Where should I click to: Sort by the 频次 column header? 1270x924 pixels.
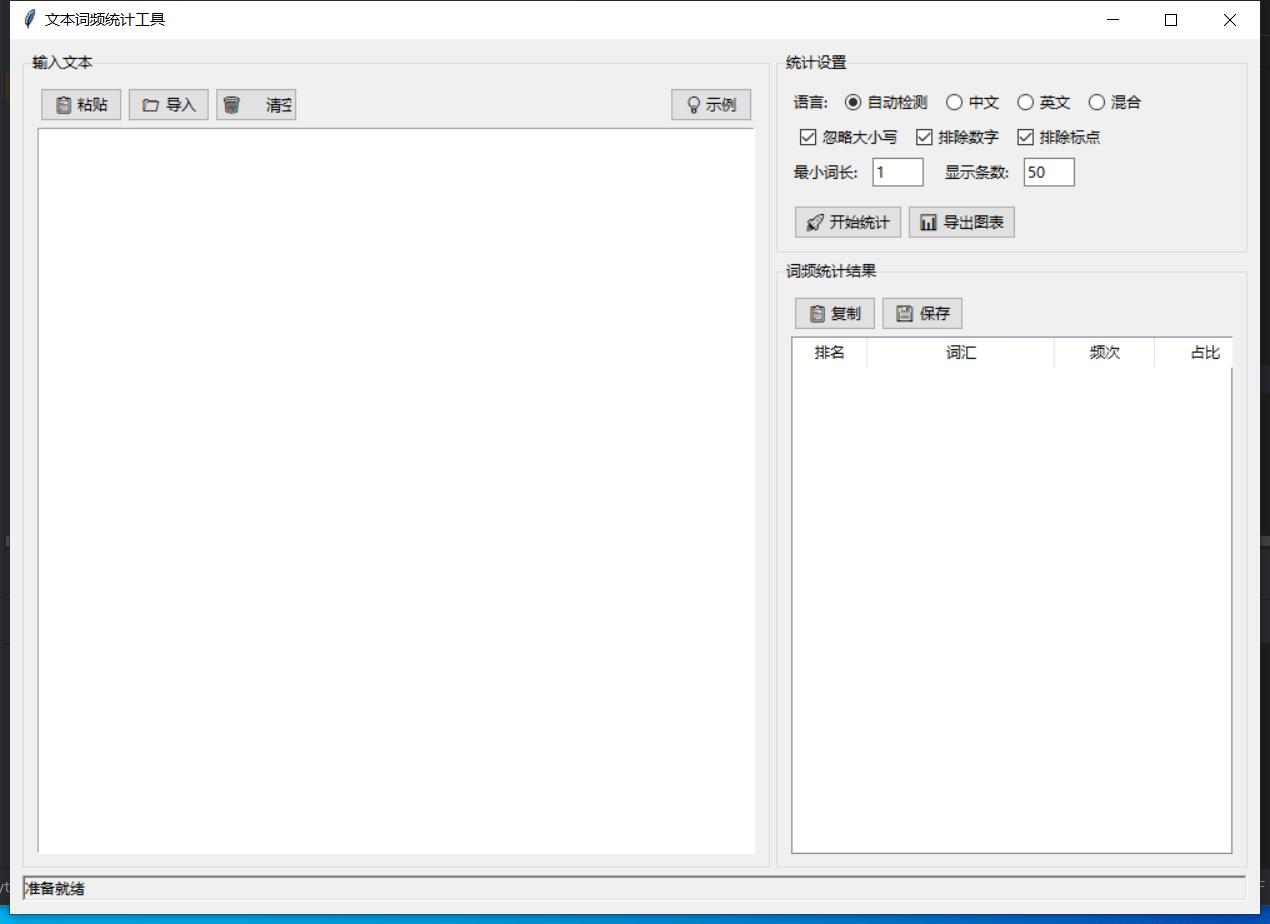pyautogui.click(x=1104, y=353)
